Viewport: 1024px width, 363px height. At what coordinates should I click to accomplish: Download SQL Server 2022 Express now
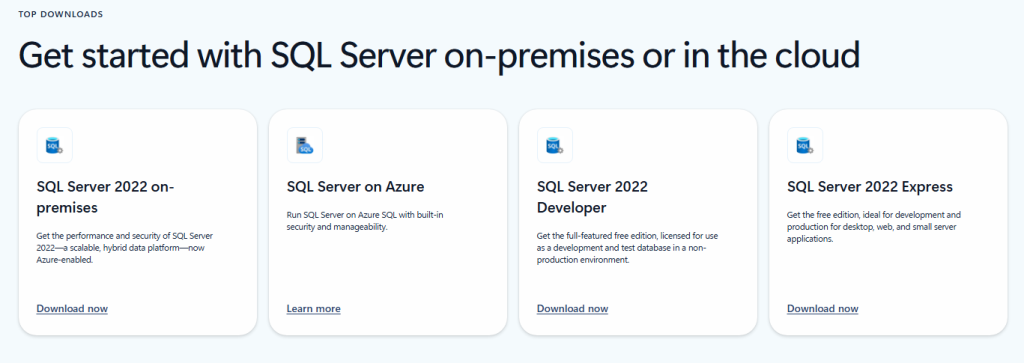point(823,308)
